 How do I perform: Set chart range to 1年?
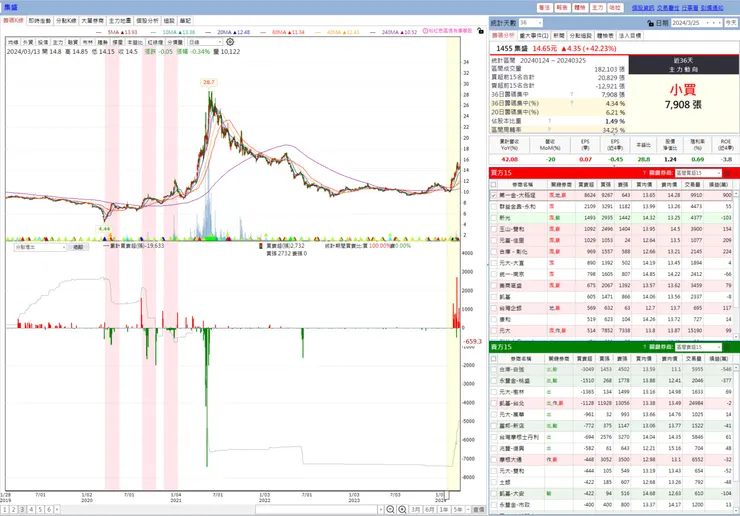click(x=444, y=509)
